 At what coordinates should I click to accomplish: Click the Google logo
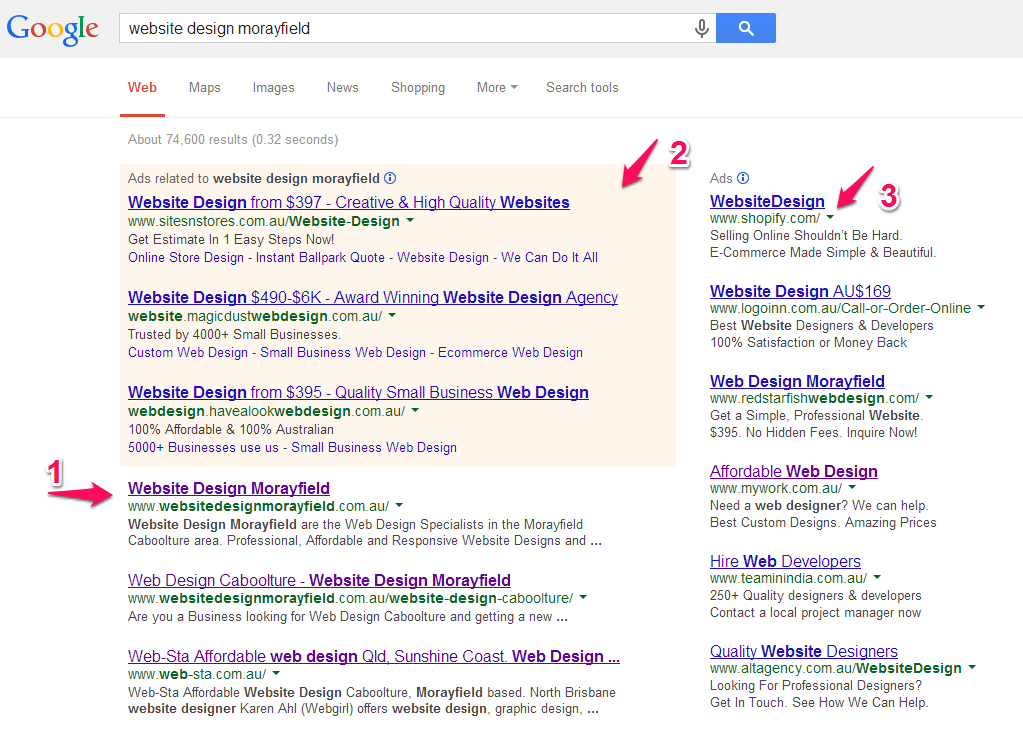[52, 29]
